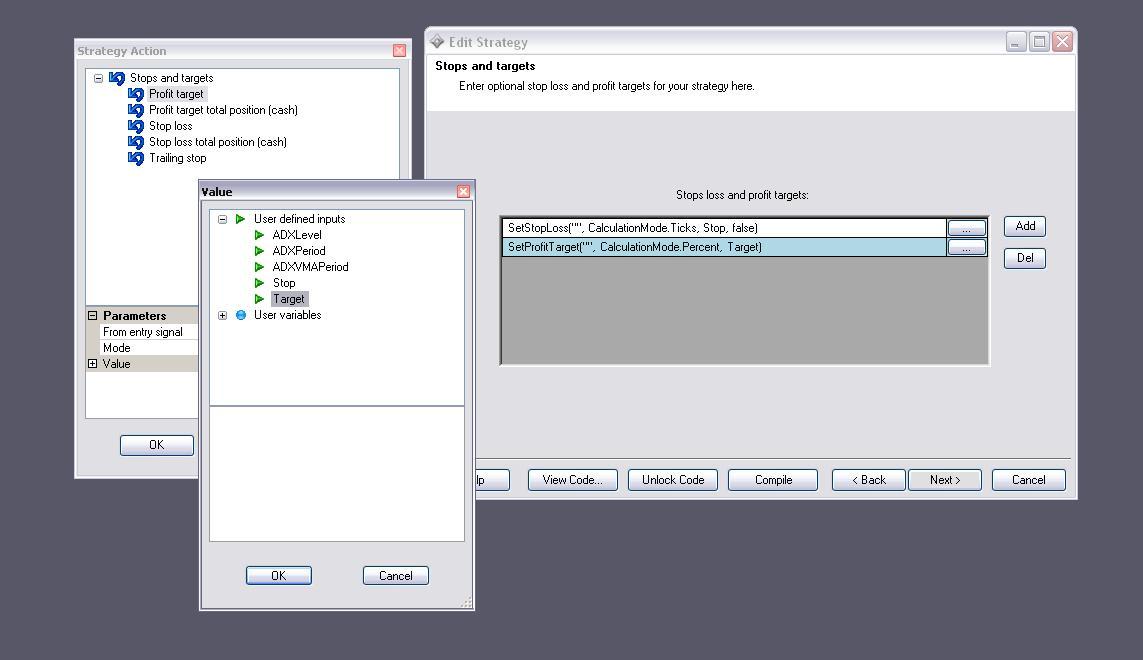This screenshot has height=660, width=1143.
Task: Open ellipsis editor for SetStopLoss row
Action: click(967, 228)
